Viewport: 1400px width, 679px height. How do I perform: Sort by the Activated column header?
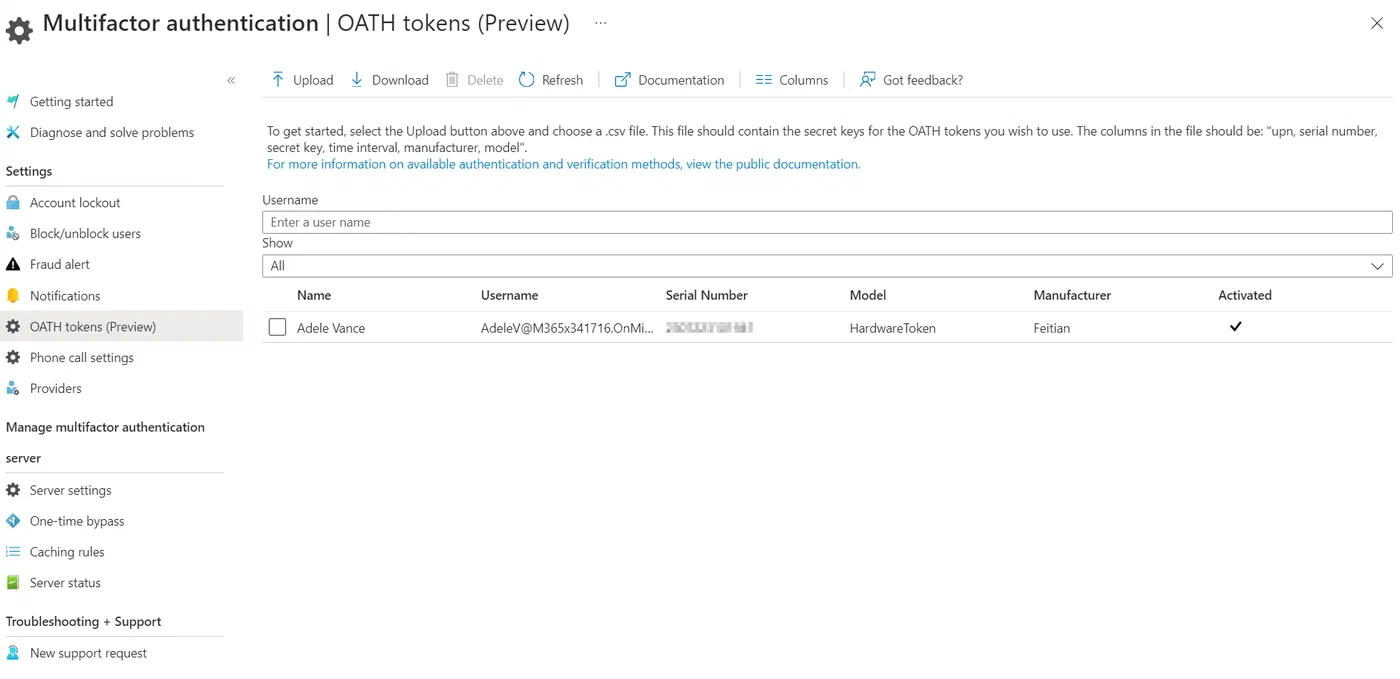tap(1245, 295)
